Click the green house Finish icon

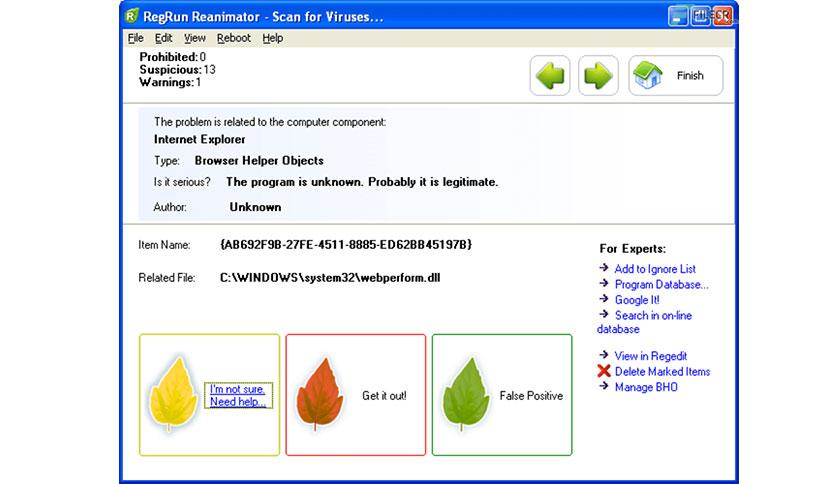coord(647,76)
